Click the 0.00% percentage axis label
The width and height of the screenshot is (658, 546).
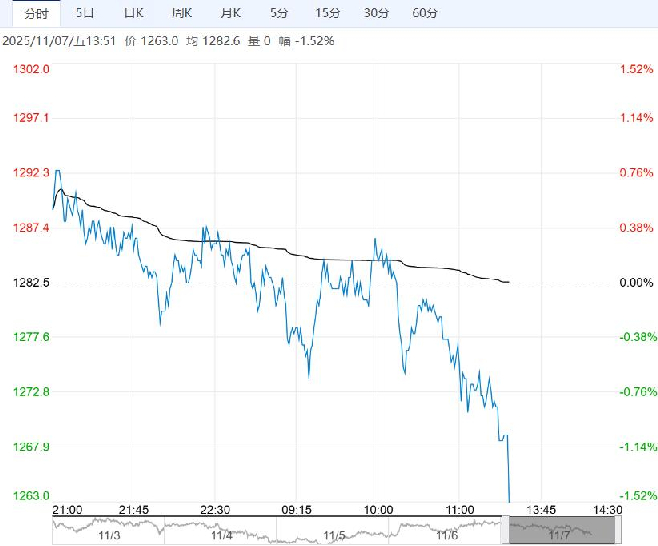pos(635,283)
